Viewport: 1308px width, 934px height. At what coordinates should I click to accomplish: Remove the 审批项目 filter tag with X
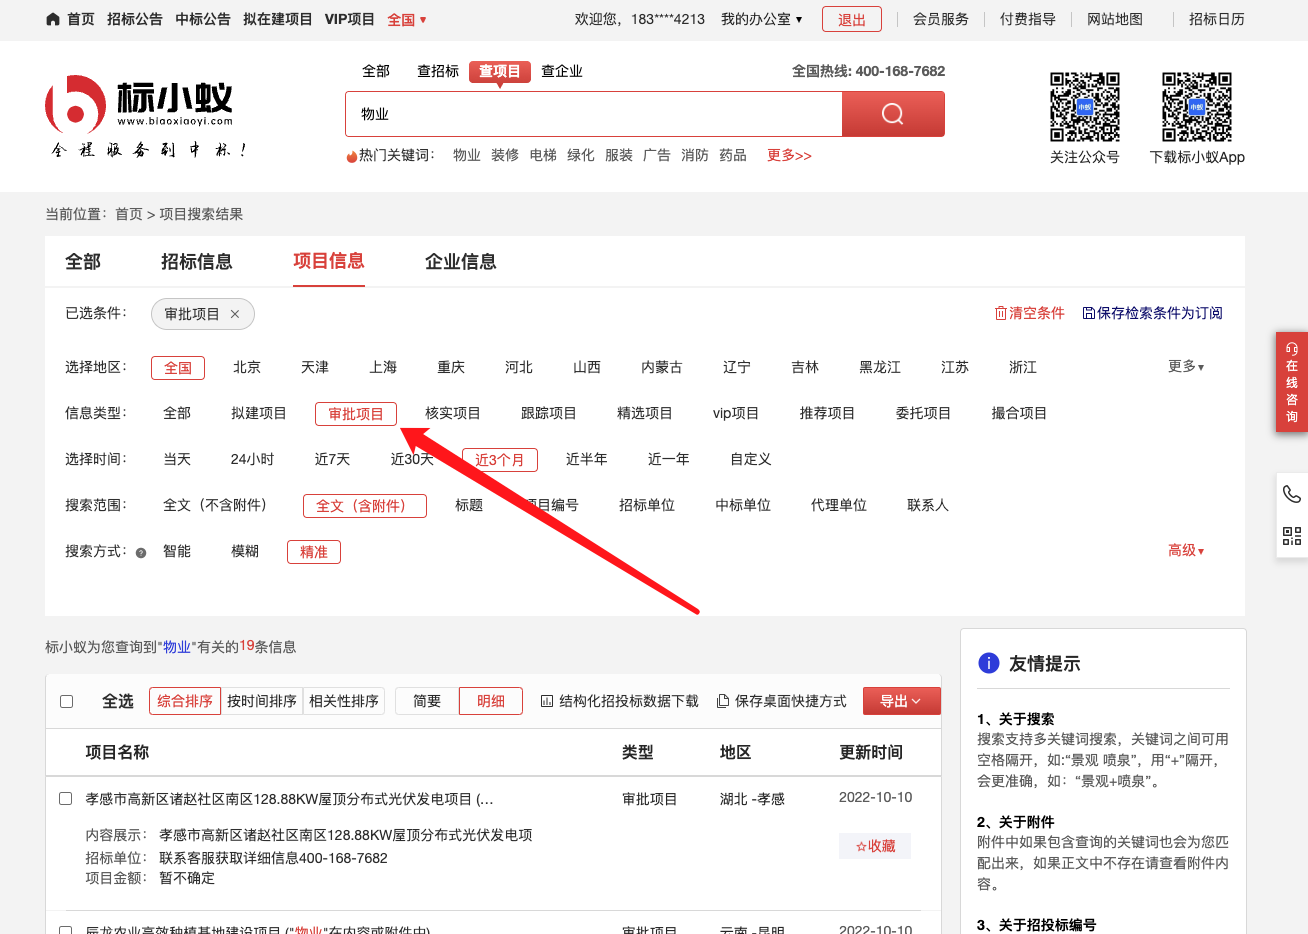[235, 314]
